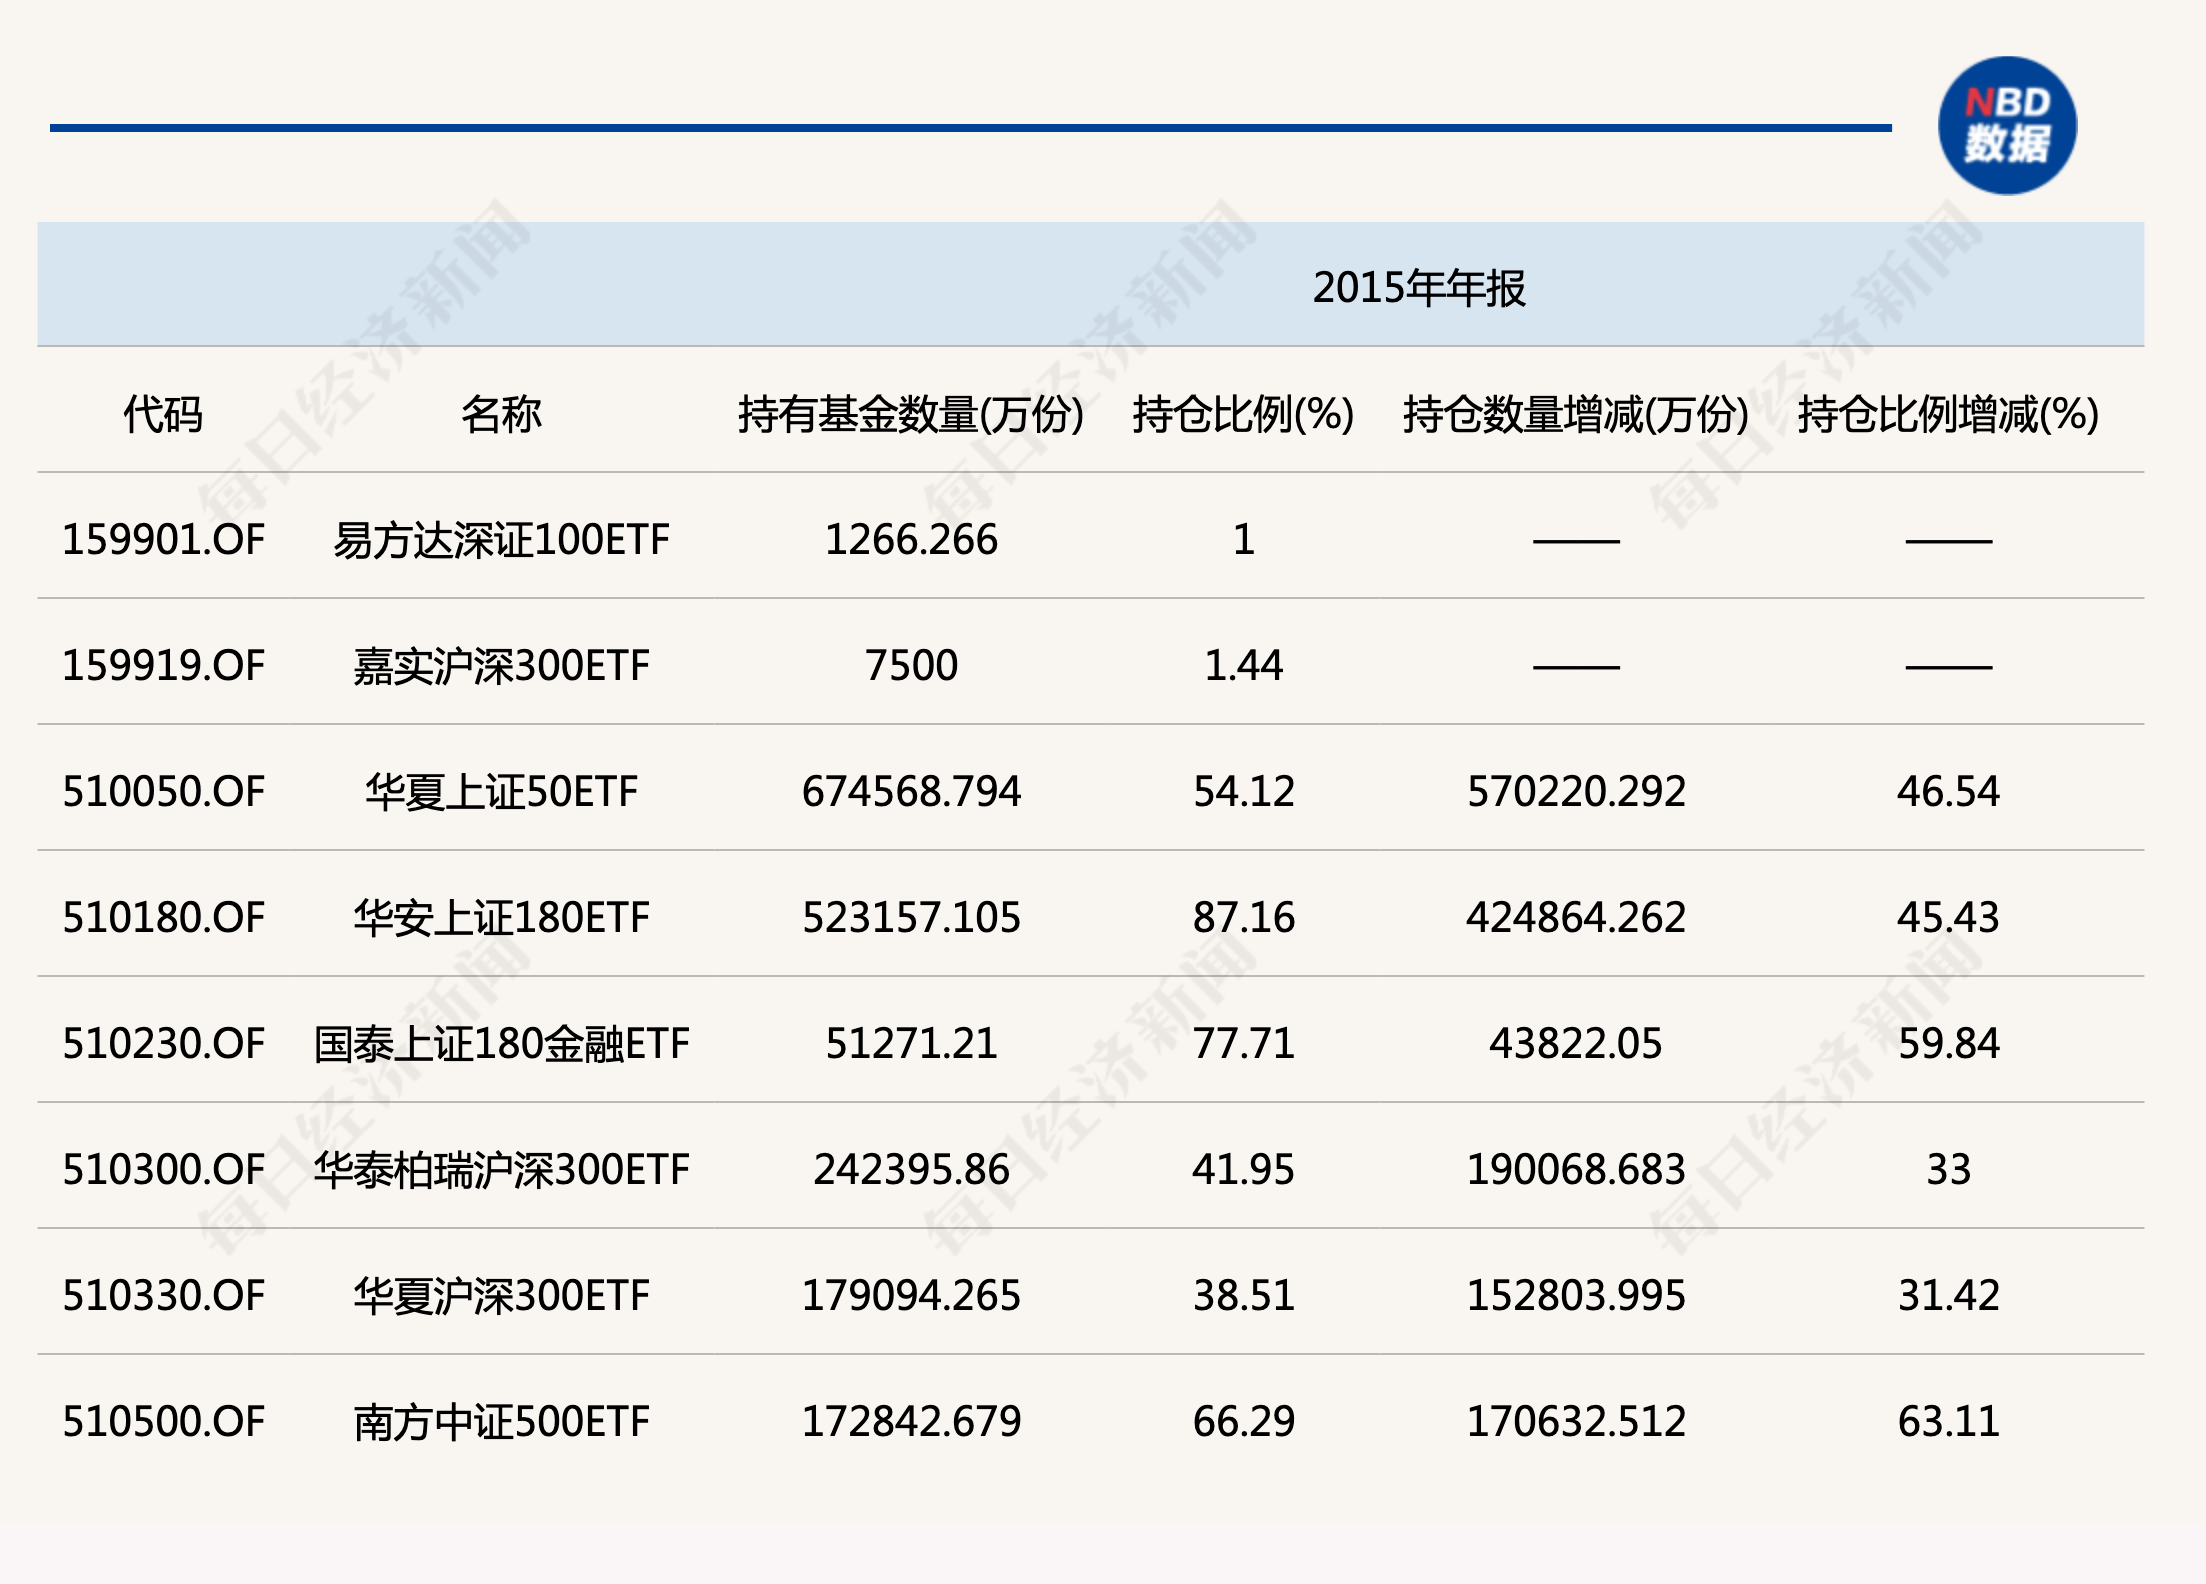
Task: Click holding ratio 77.71
Action: point(1243,1044)
